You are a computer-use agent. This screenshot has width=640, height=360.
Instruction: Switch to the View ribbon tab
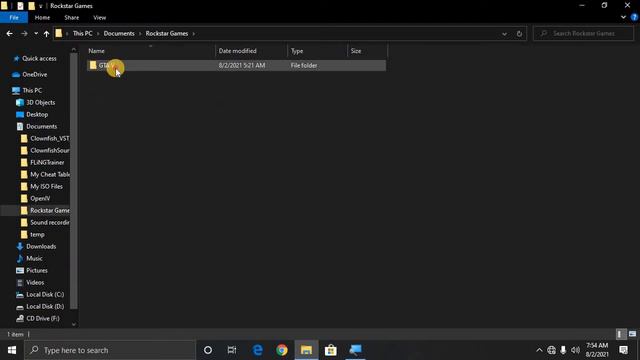(100, 18)
